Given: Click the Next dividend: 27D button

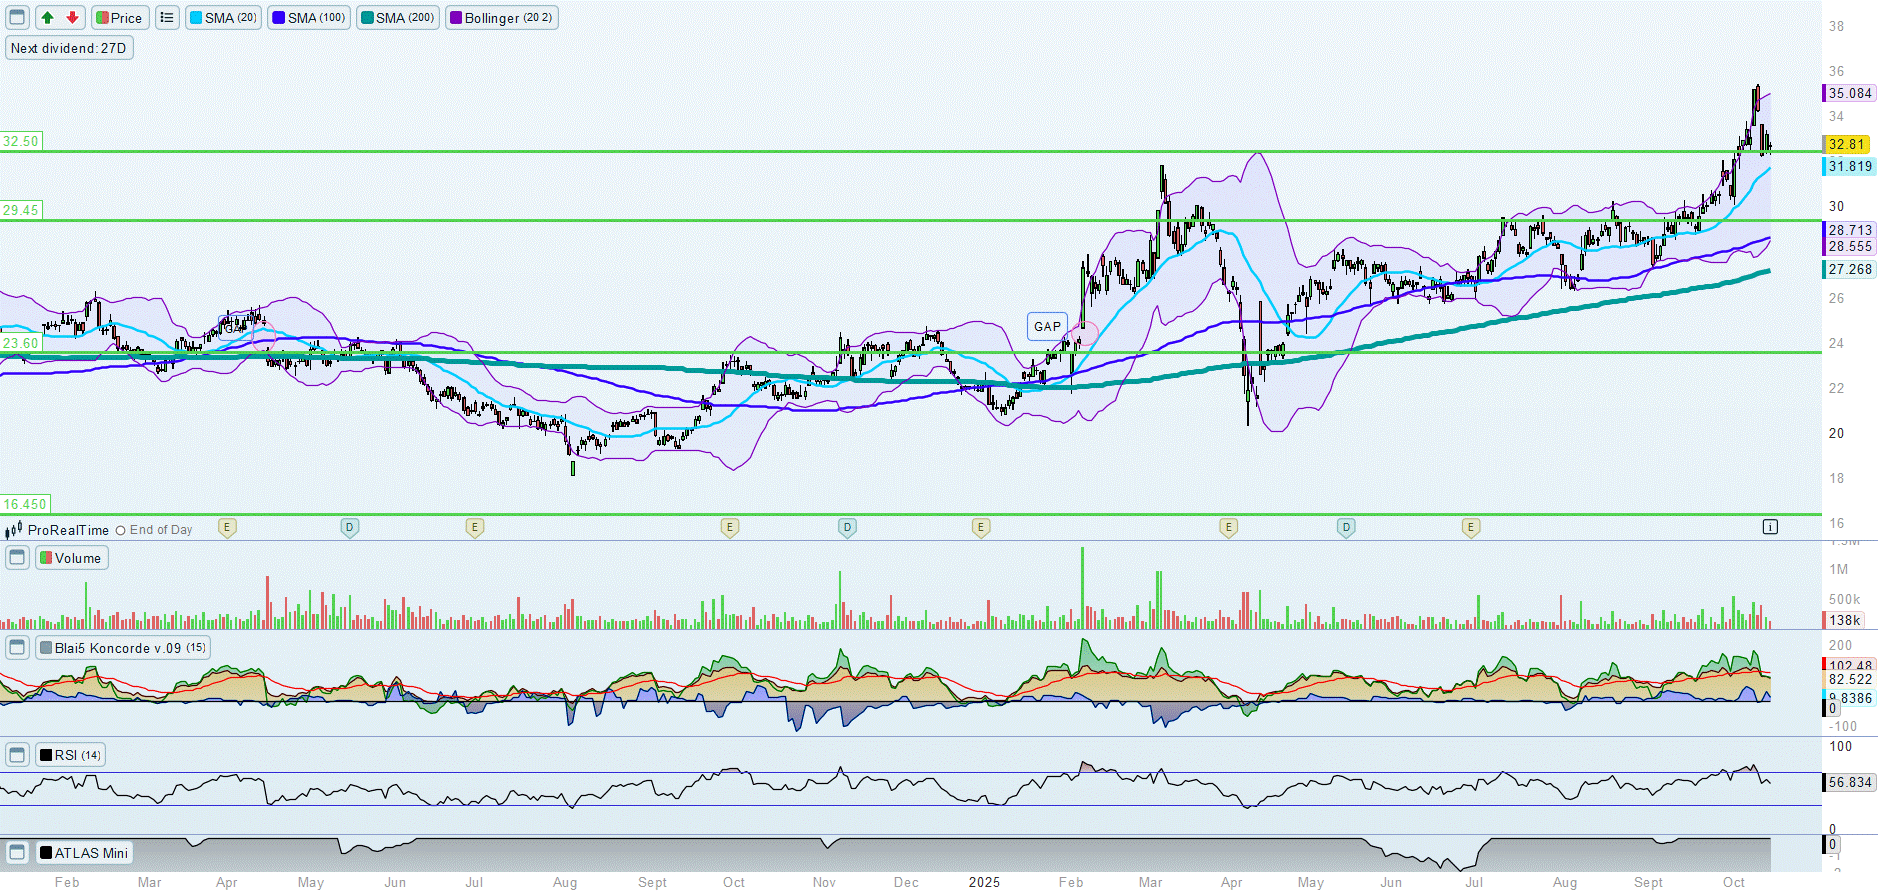Looking at the screenshot, I should click(69, 48).
